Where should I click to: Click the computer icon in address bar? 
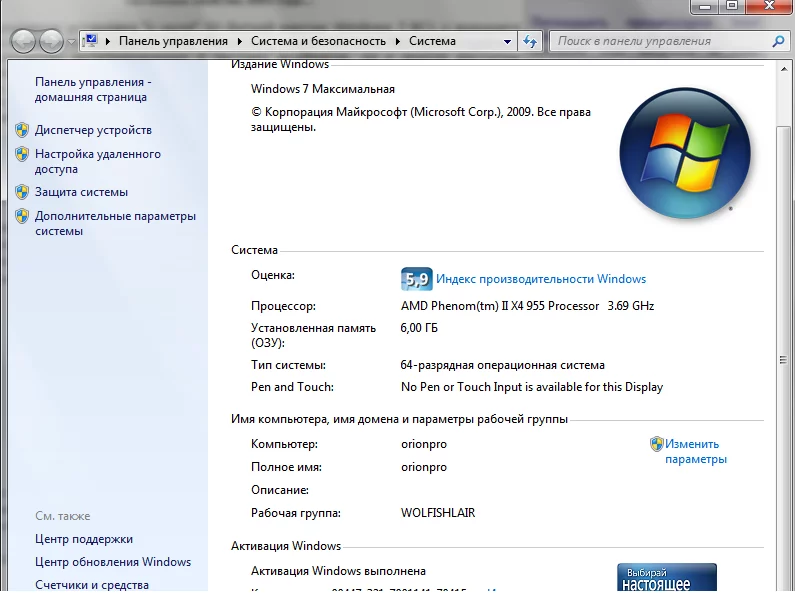[x=90, y=41]
